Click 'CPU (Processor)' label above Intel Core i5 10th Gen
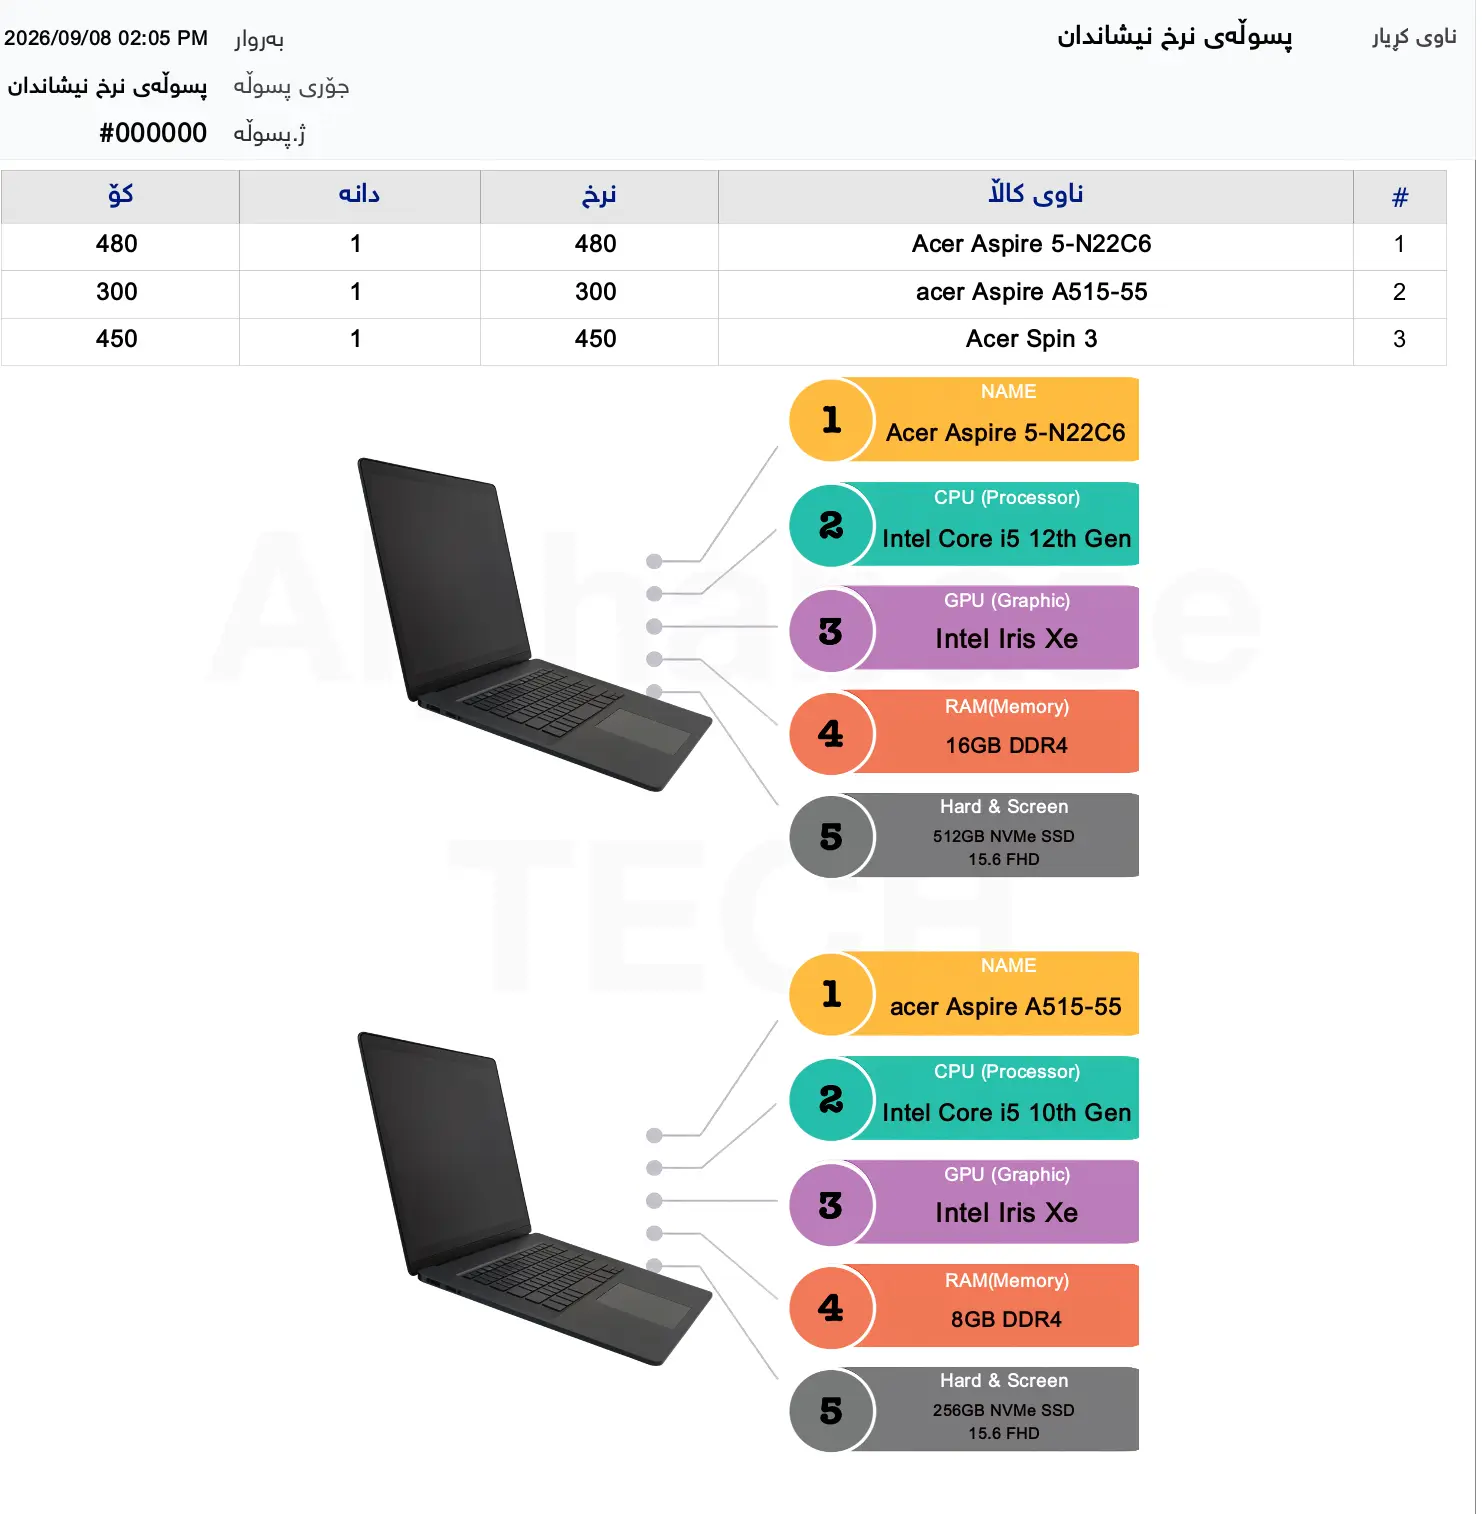 click(1007, 1072)
